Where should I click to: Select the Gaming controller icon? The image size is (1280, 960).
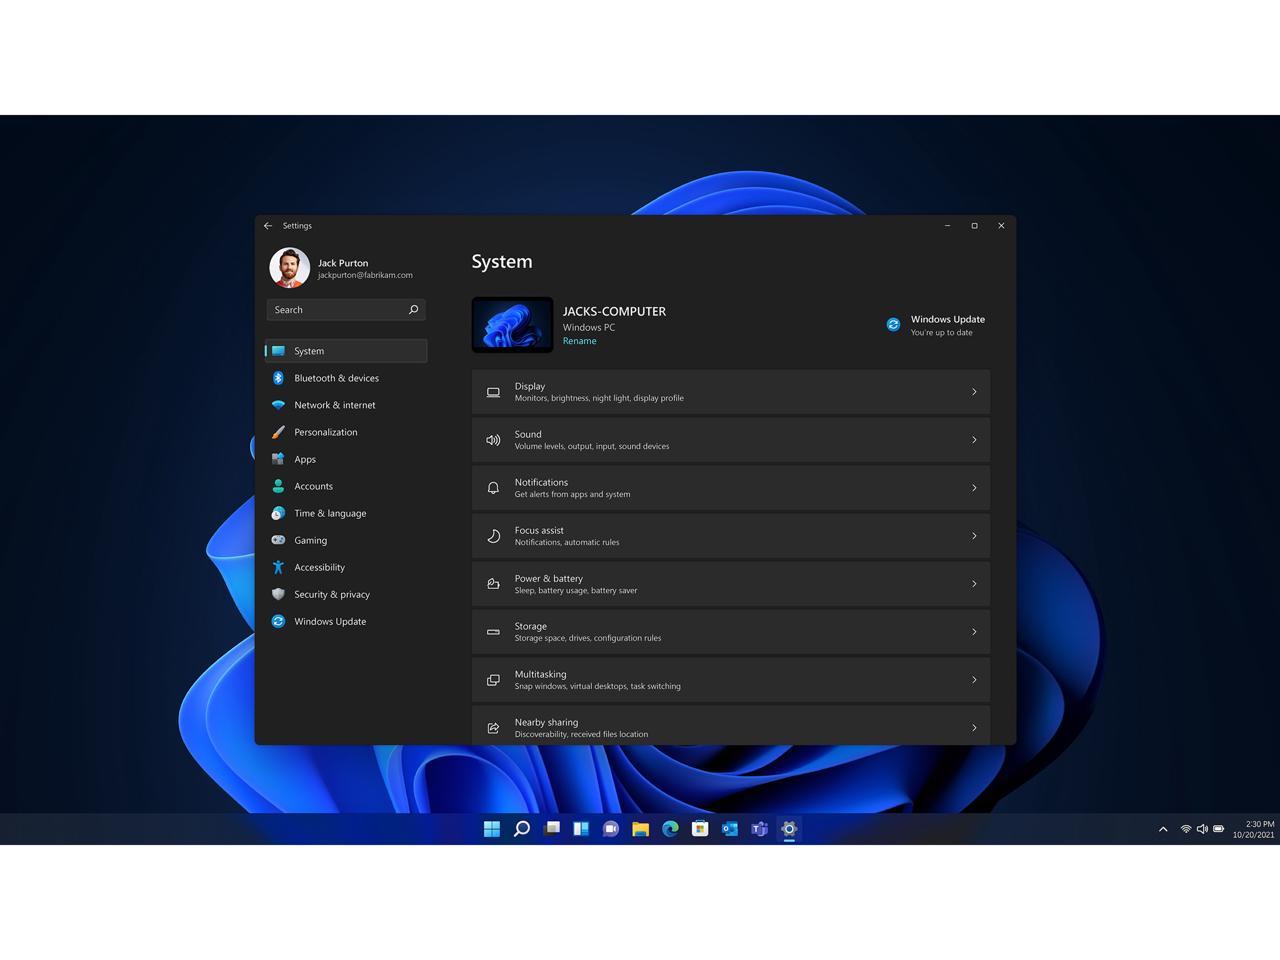278,540
